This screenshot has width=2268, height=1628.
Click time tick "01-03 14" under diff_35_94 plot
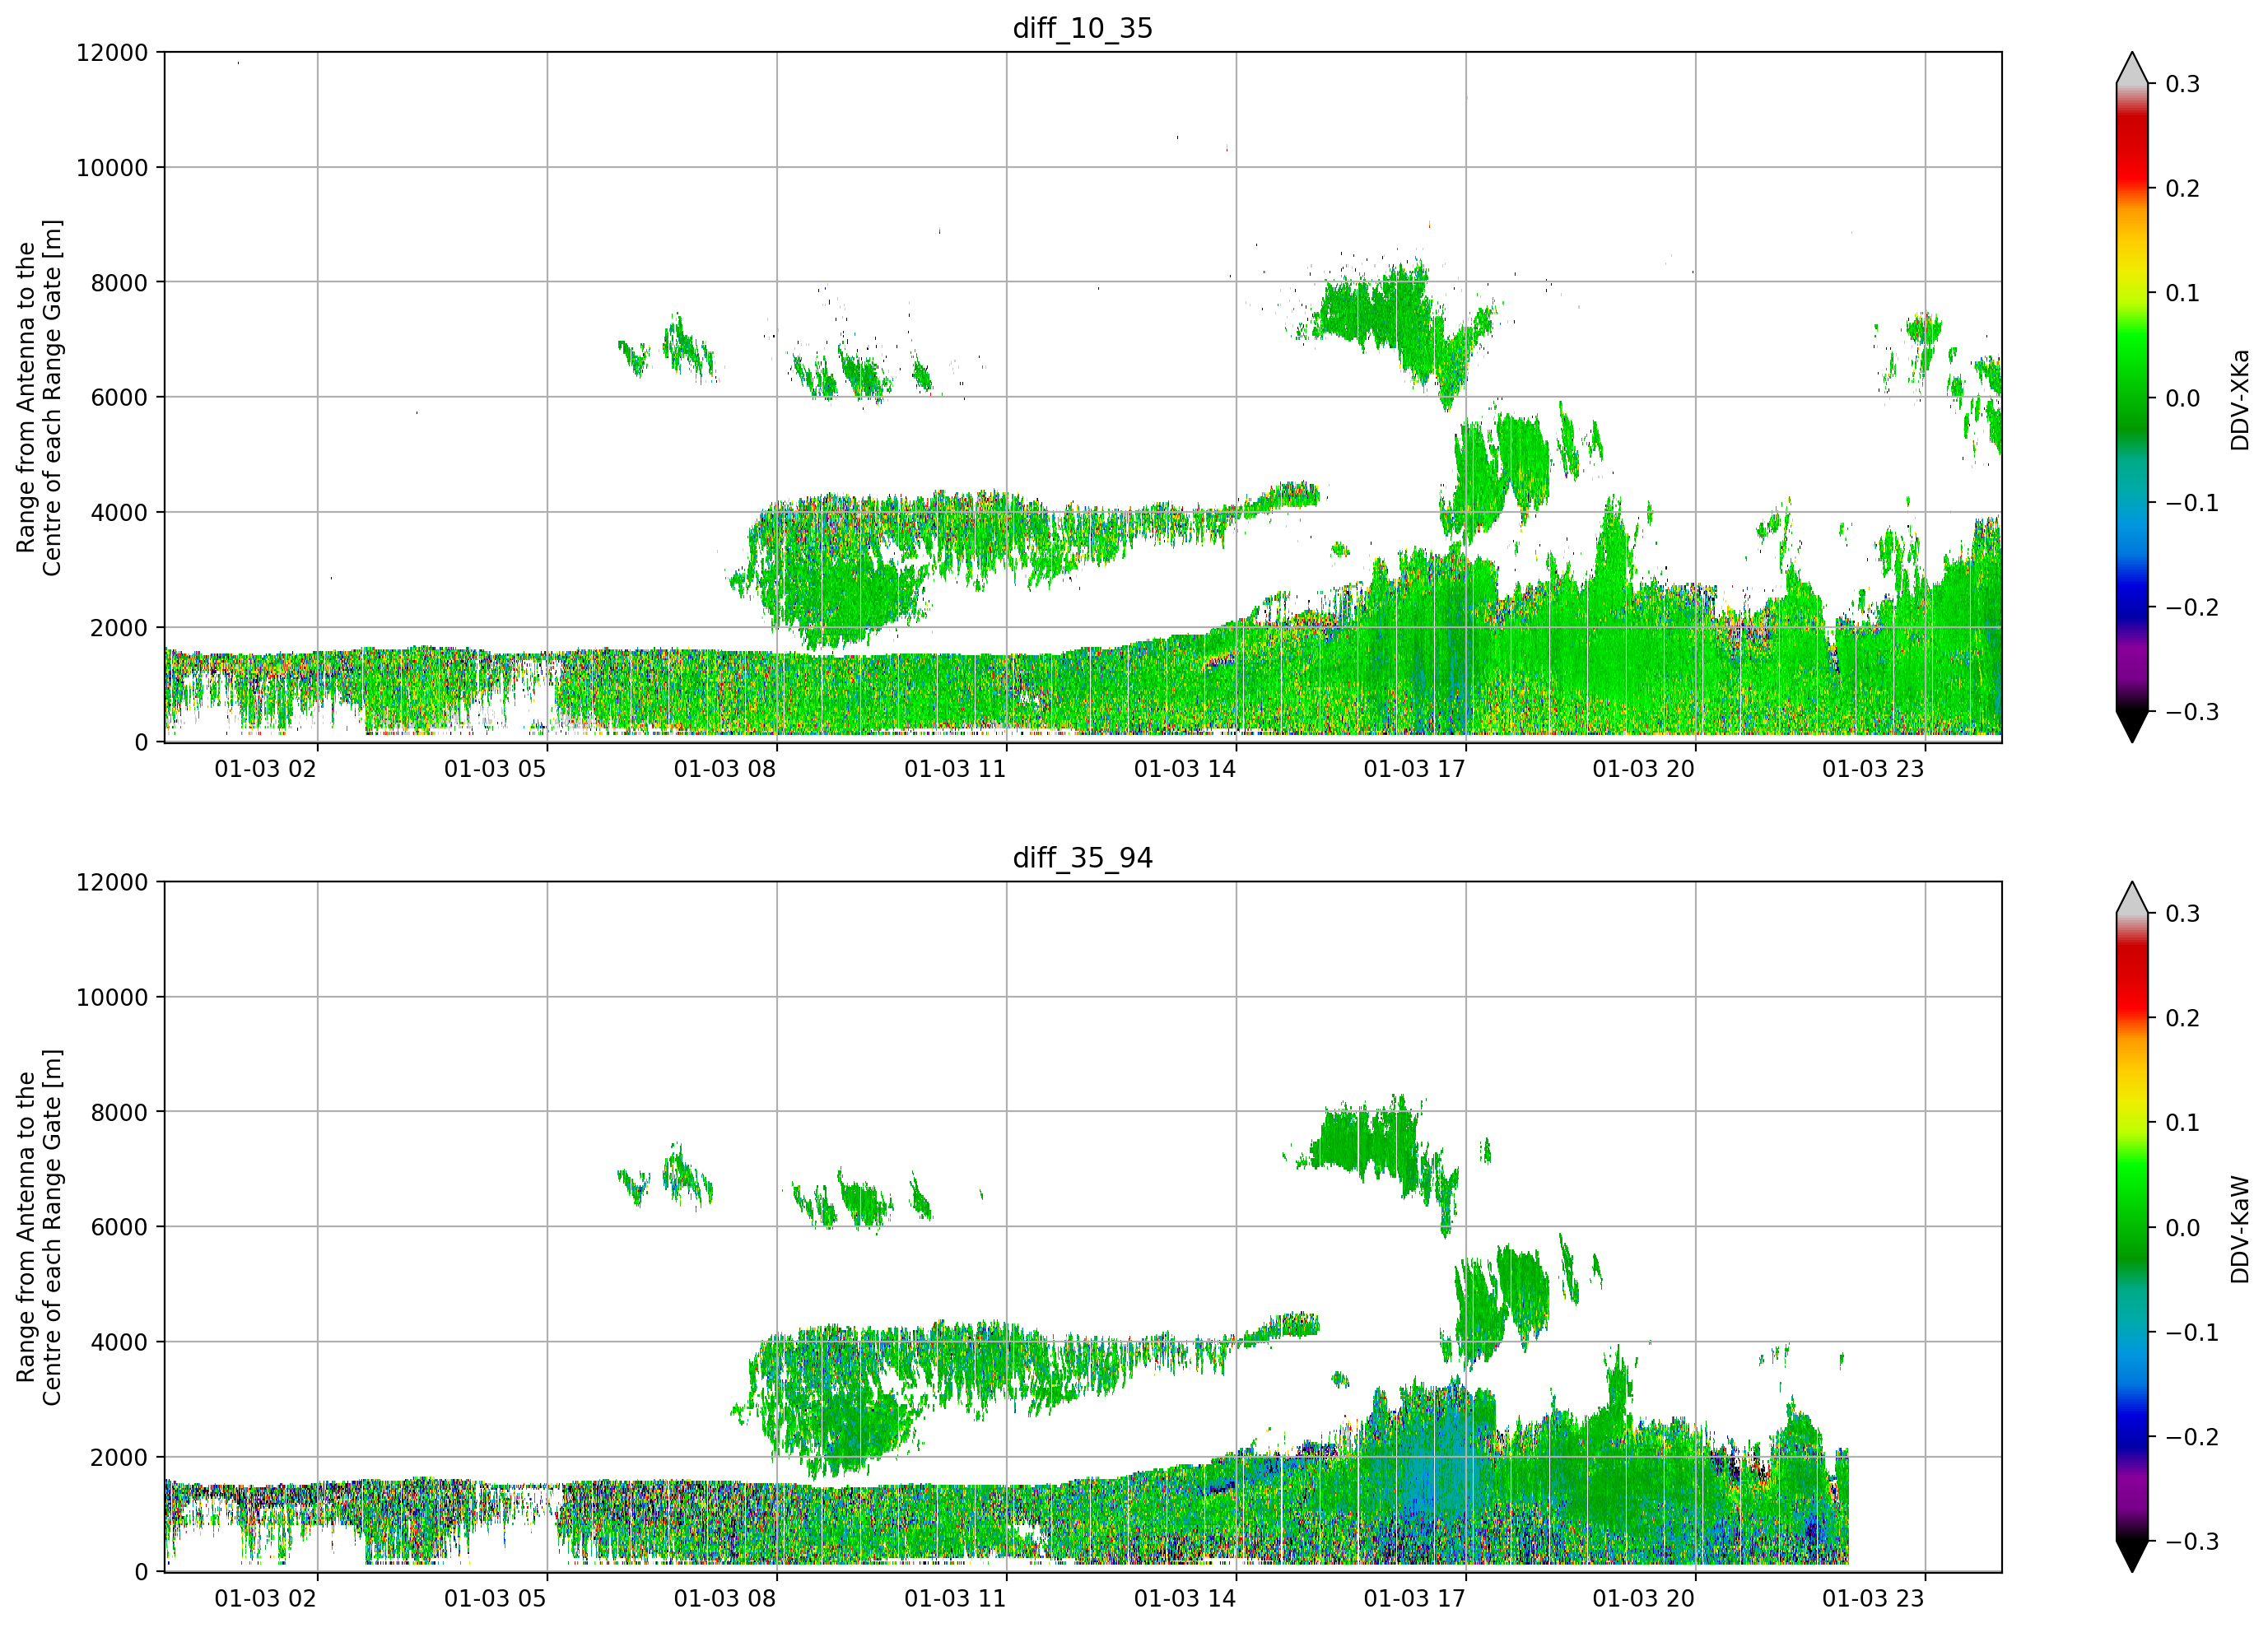tap(1185, 1599)
